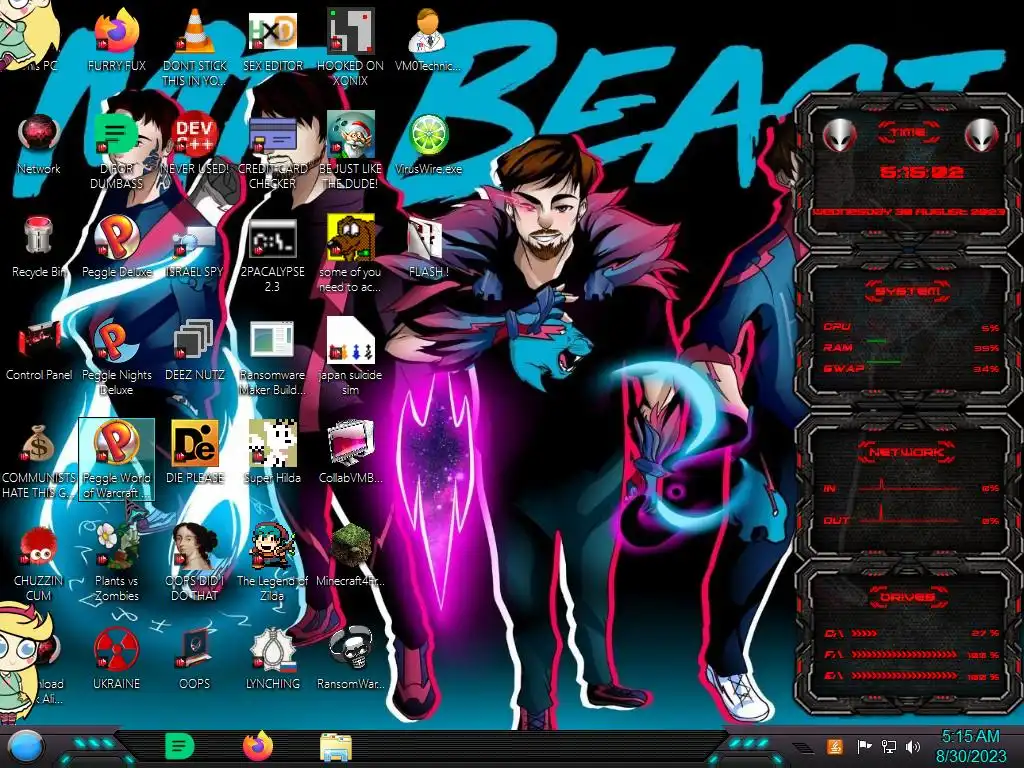Click the left alien head gadget logo

pos(839,136)
